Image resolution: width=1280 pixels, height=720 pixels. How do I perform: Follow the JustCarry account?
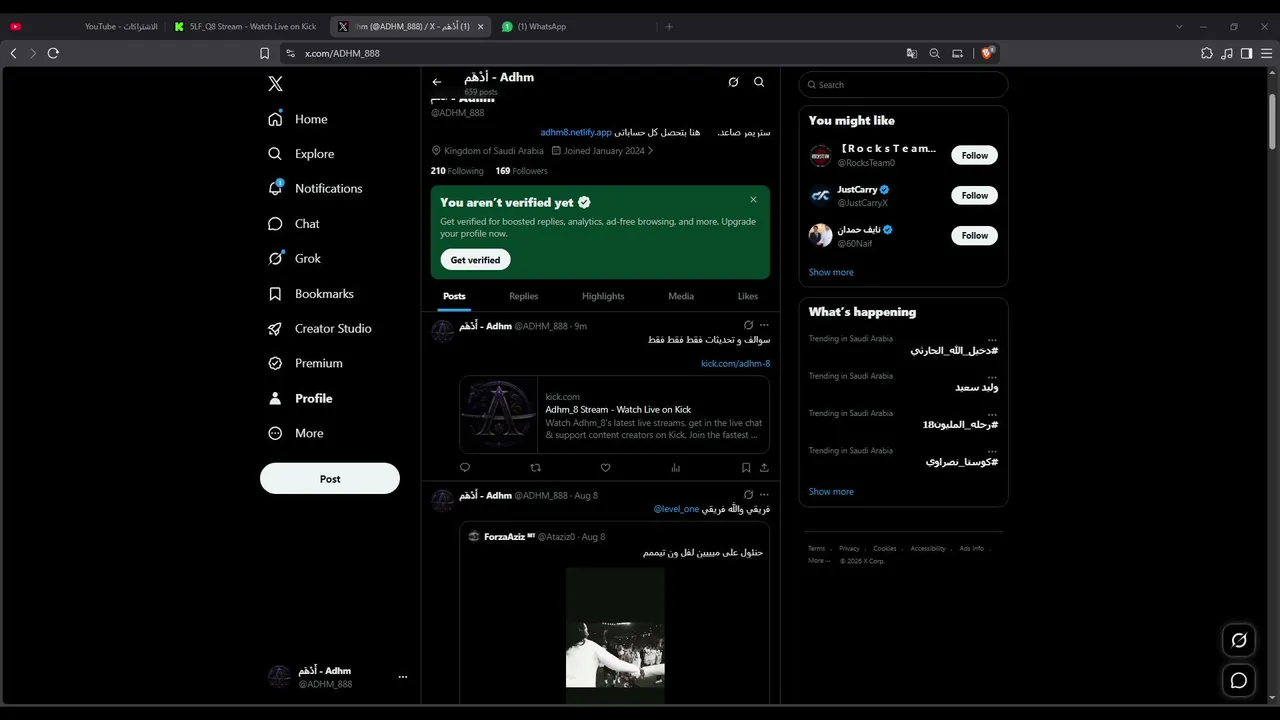[x=974, y=195]
